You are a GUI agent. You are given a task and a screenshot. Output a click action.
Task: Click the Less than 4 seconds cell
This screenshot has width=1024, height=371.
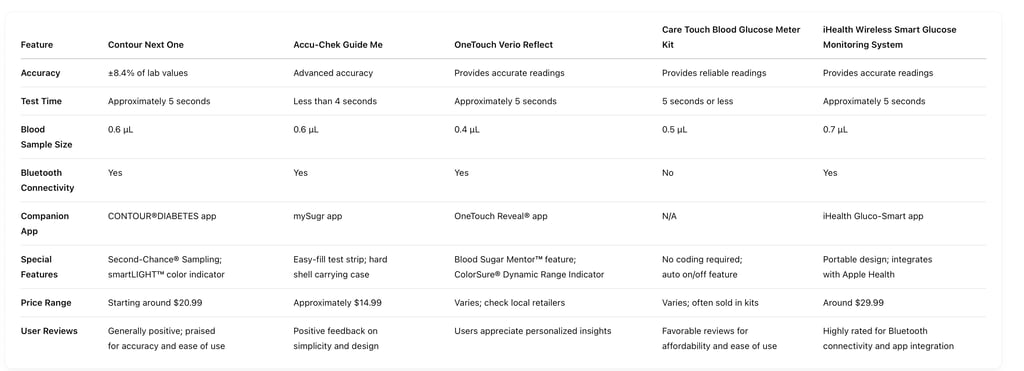335,101
